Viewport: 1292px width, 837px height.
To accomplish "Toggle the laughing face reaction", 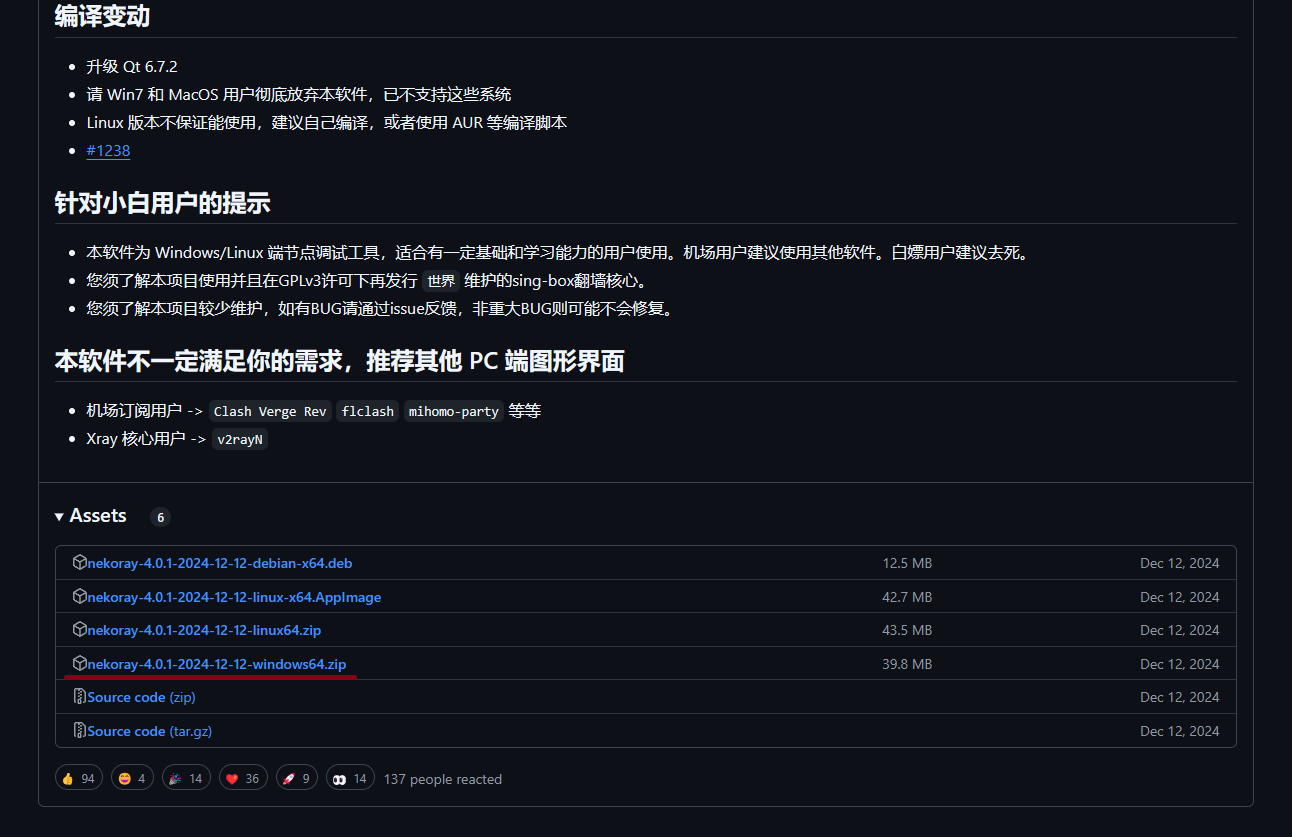I will pos(132,779).
